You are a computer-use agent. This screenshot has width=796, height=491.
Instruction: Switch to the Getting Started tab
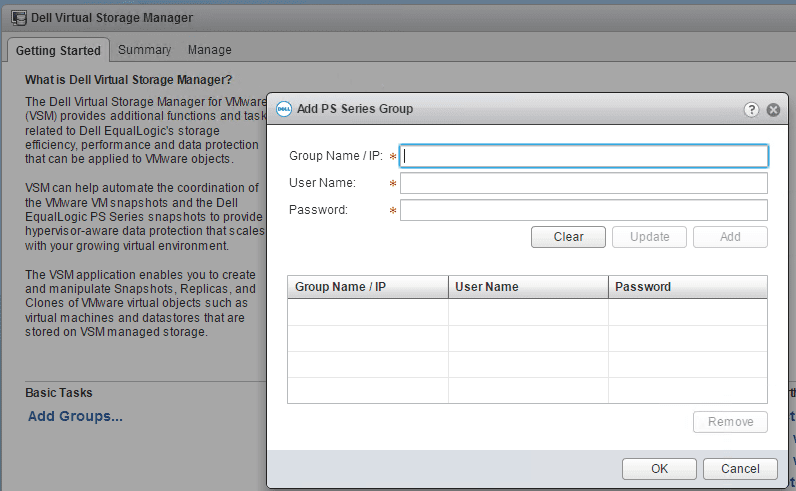[x=58, y=50]
